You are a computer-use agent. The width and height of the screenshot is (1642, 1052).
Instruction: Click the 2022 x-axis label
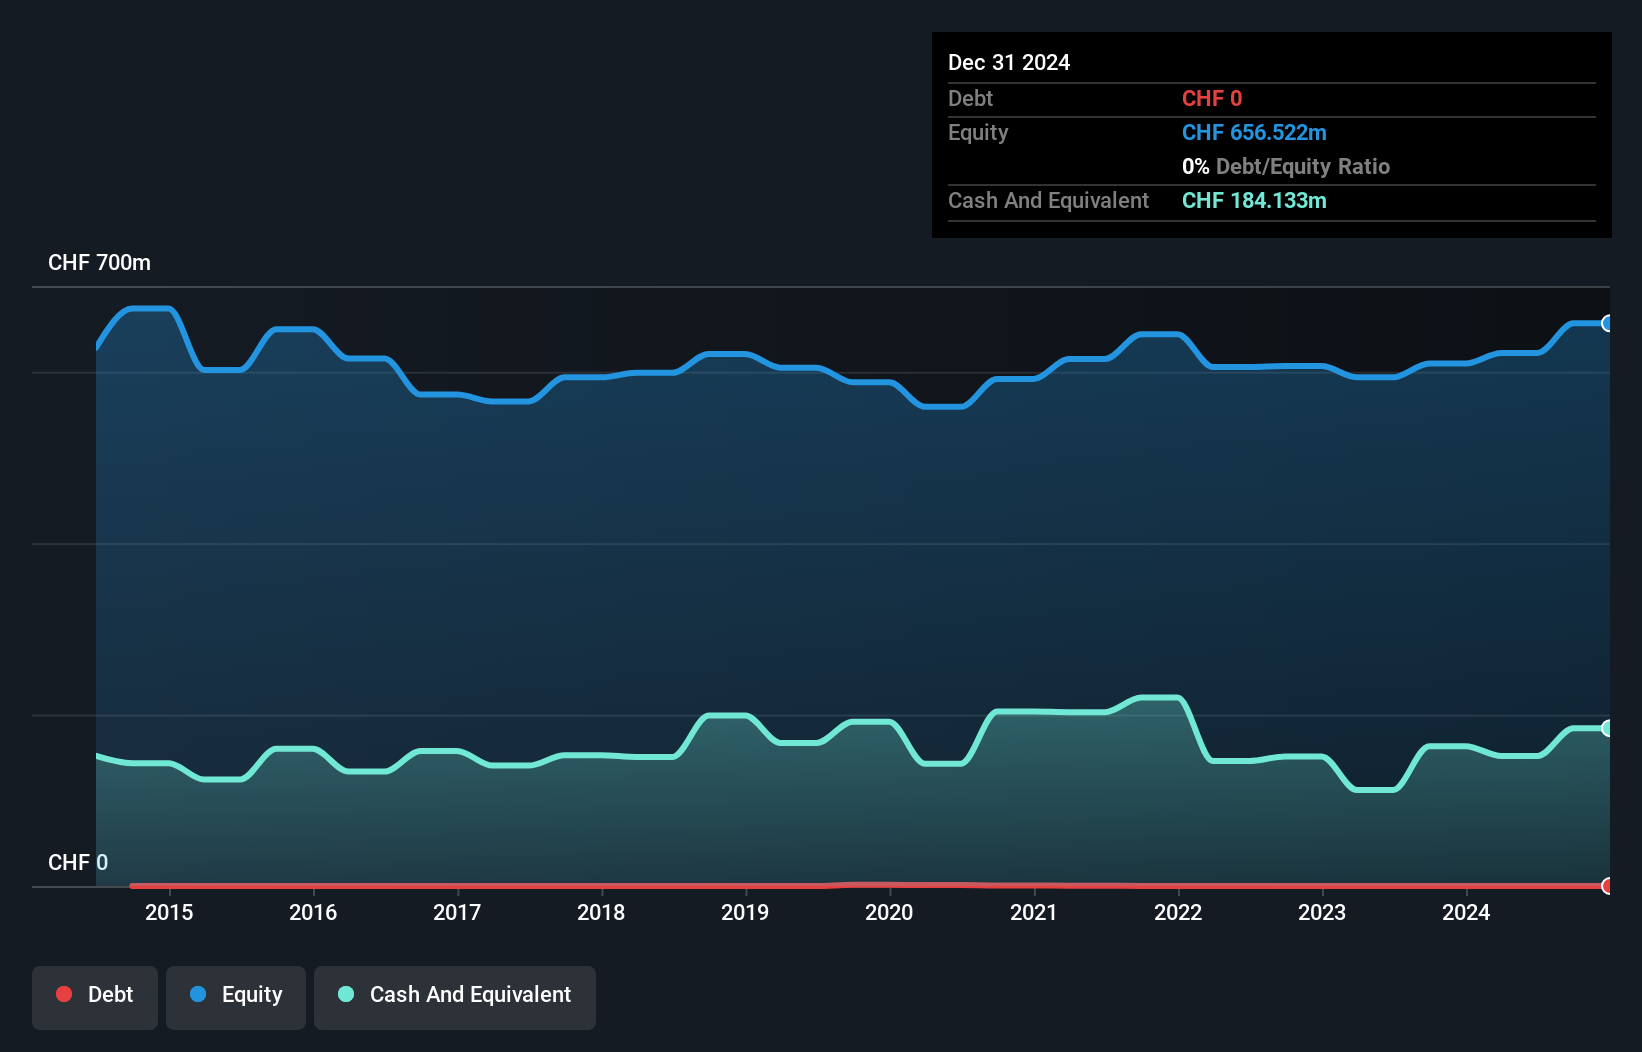pos(1178,912)
